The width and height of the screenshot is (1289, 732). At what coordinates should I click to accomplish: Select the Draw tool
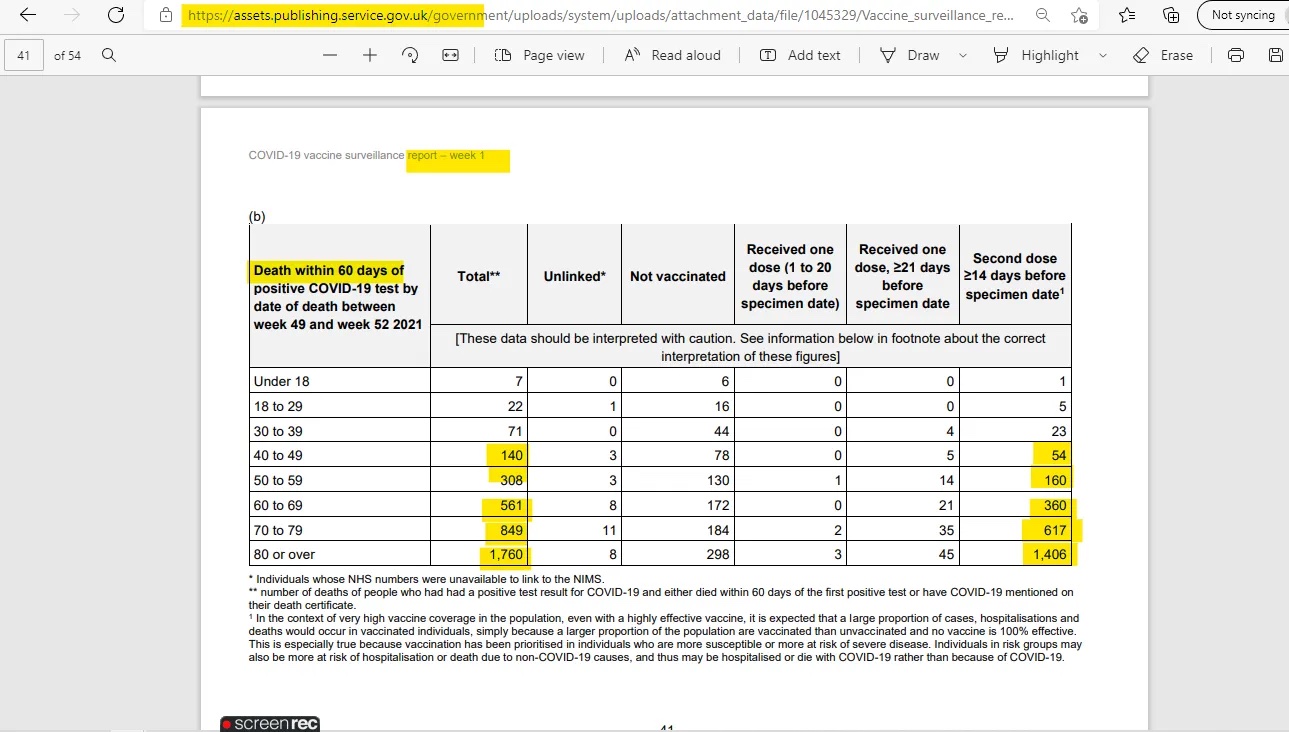(910, 55)
